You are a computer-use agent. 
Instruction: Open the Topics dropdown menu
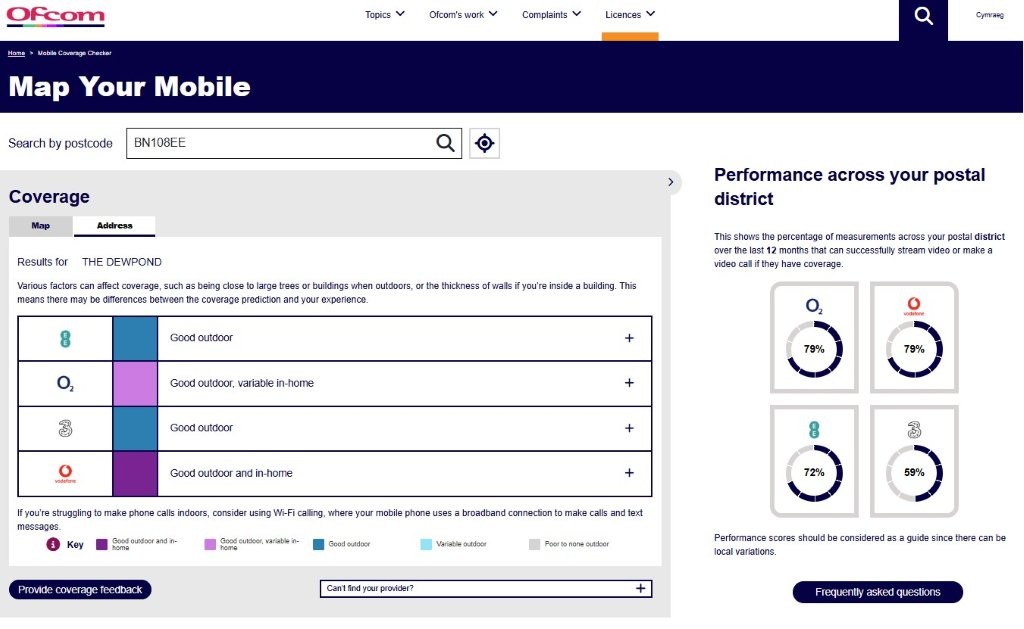385,15
